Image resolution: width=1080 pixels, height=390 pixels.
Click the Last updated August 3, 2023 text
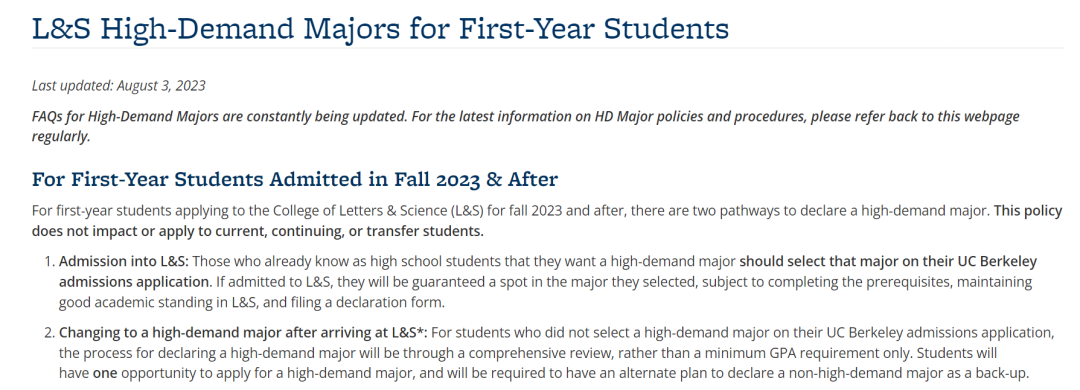coord(118,85)
